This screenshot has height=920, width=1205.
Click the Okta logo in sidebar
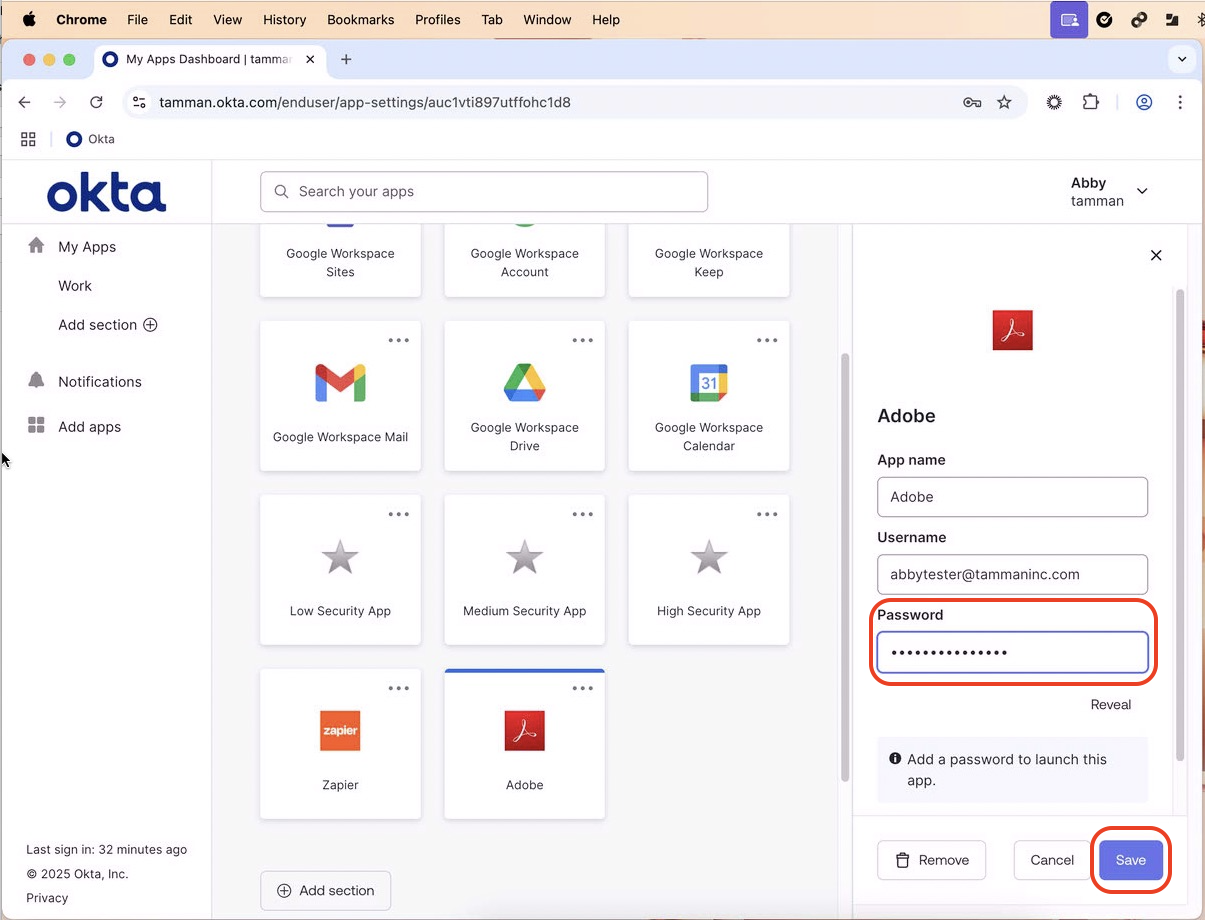(106, 193)
